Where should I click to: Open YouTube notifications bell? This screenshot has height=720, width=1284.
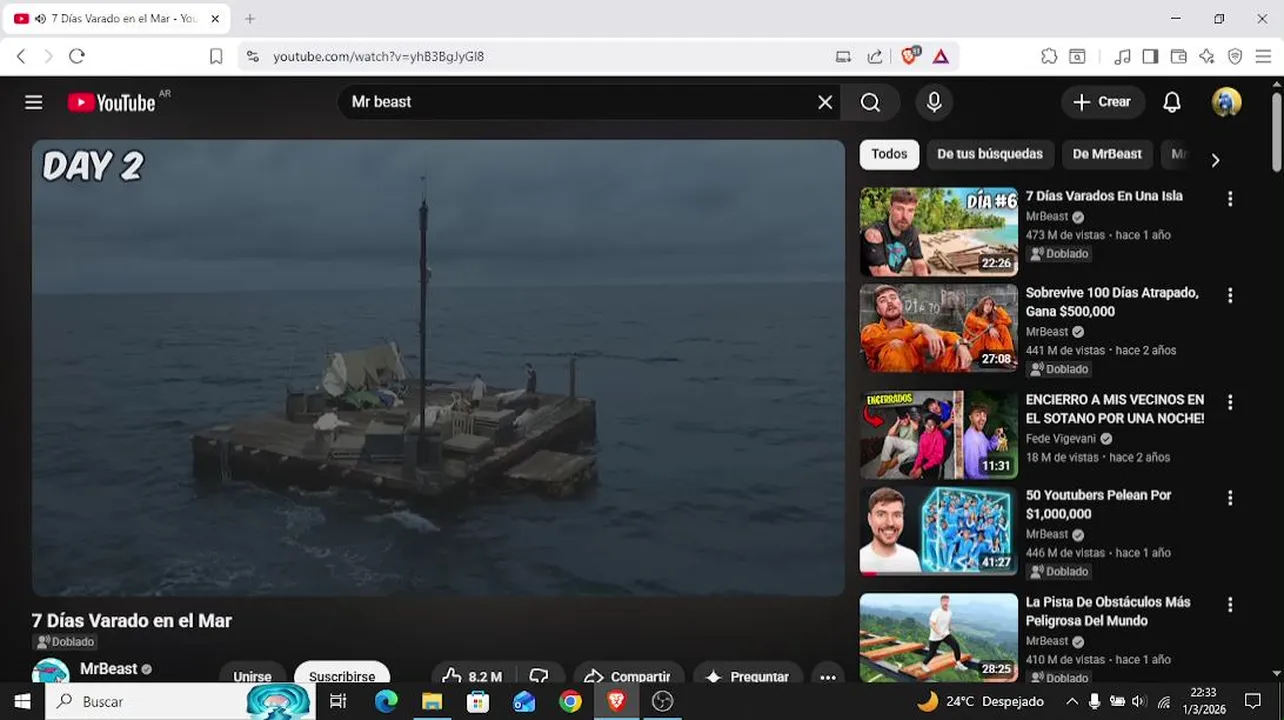1172,102
